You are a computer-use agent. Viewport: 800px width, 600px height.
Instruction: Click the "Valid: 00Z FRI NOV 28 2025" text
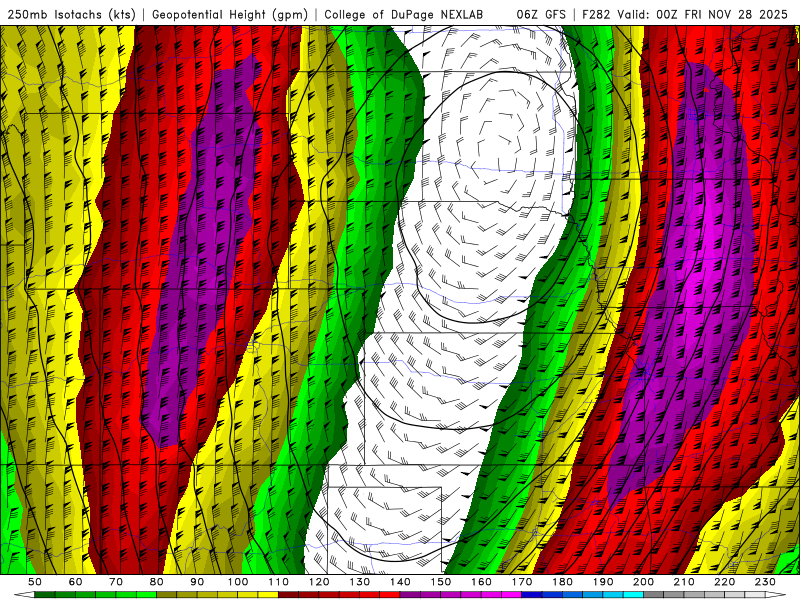[x=702, y=14]
